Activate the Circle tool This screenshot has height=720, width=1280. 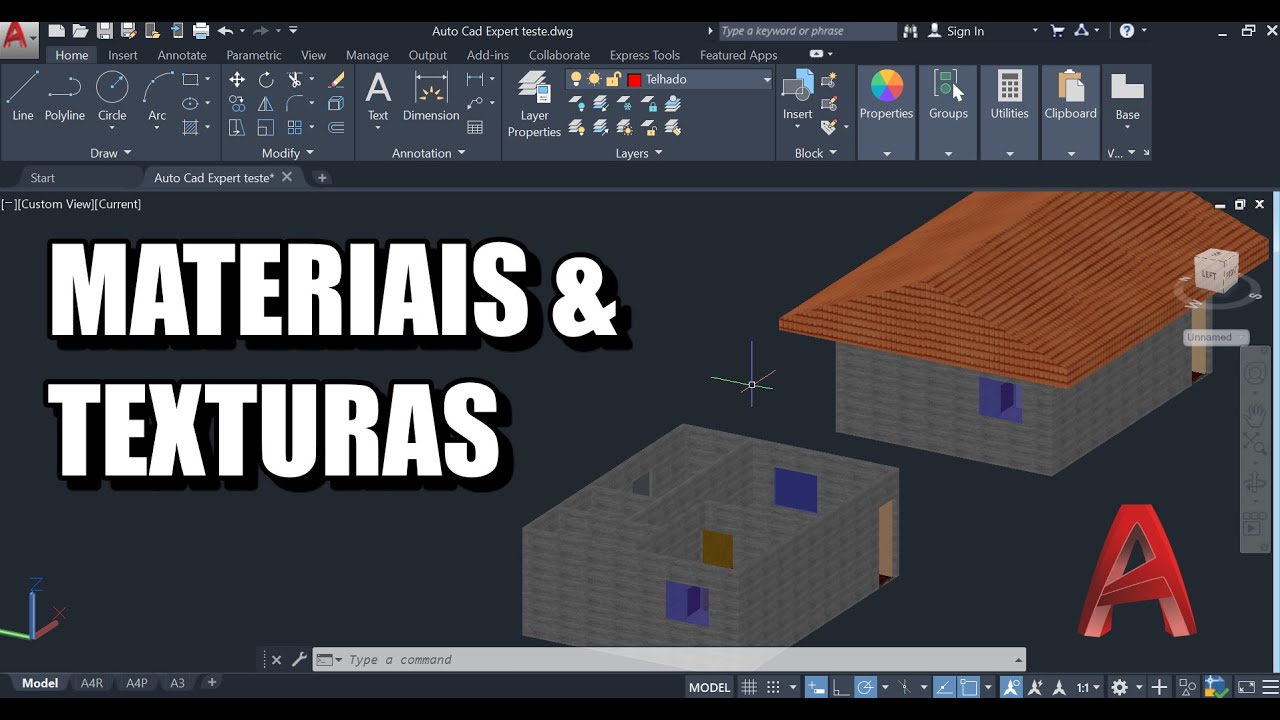(112, 96)
